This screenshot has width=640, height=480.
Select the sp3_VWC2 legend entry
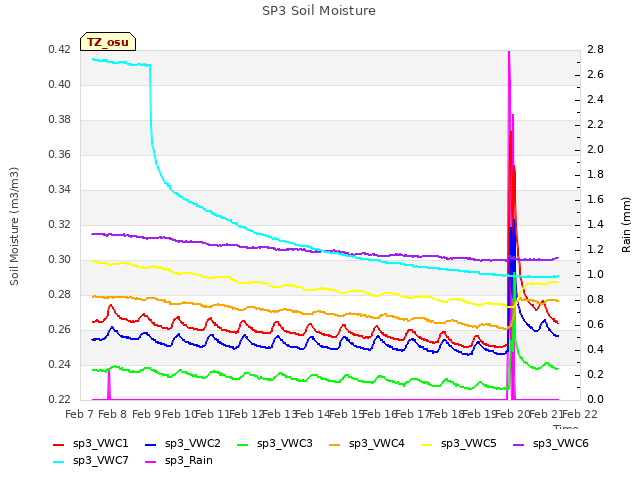(x=183, y=444)
